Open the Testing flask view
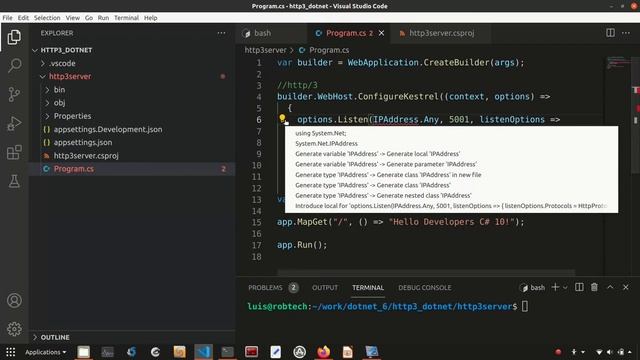 point(14,181)
